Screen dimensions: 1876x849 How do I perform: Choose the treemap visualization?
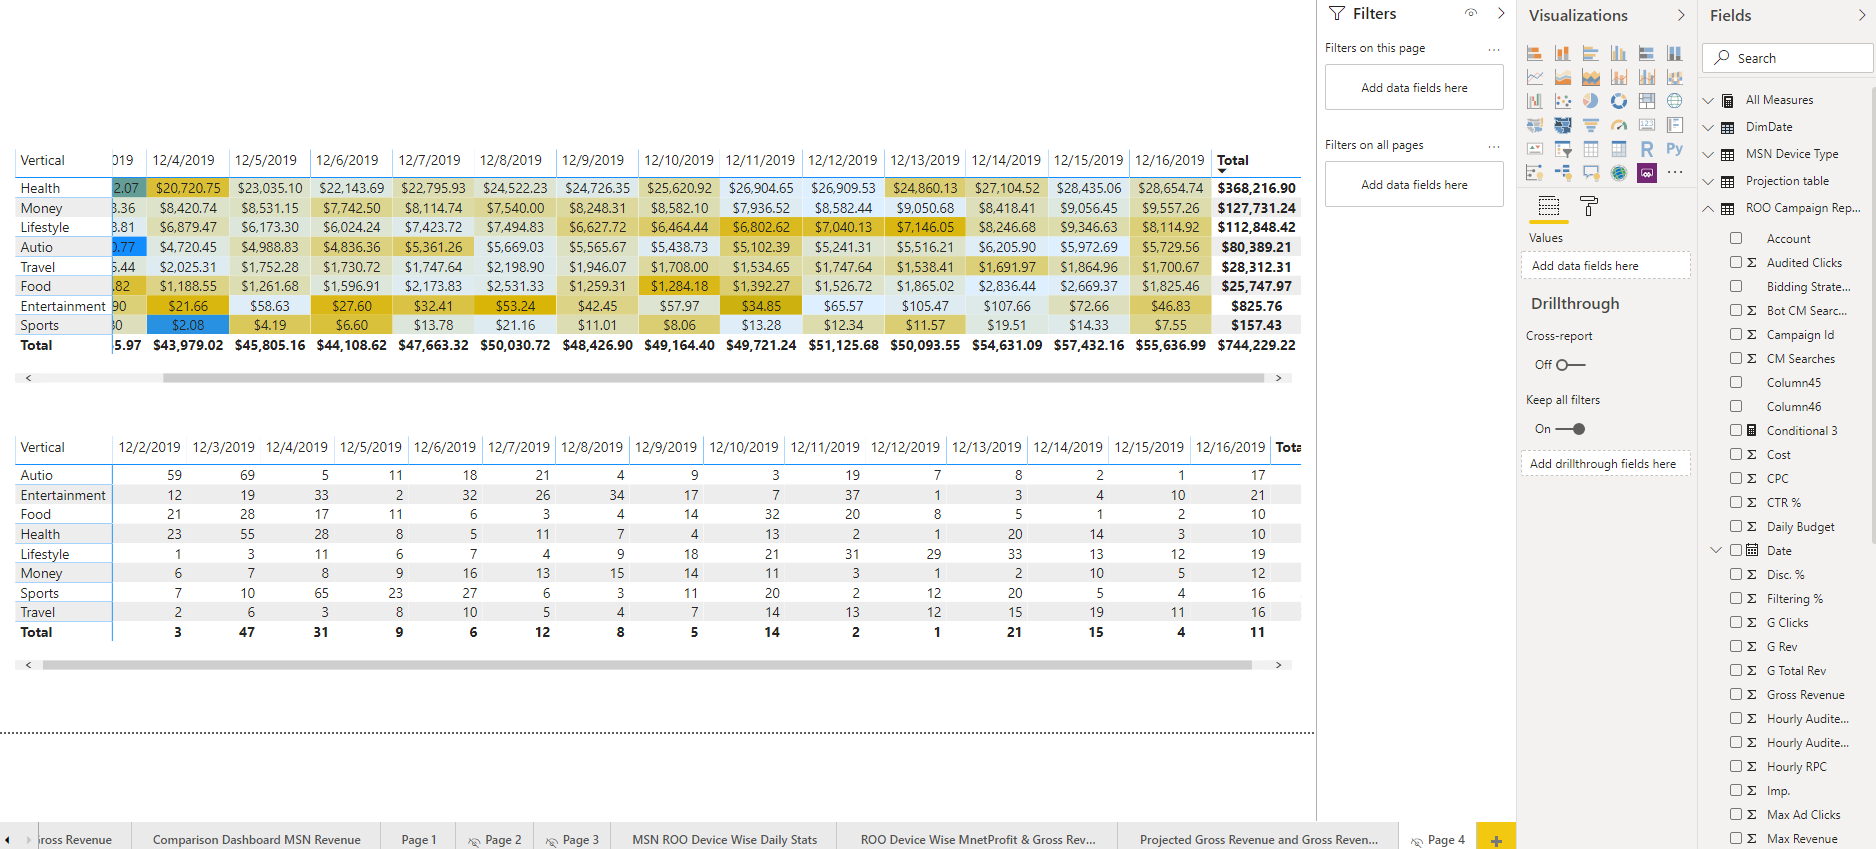1647,101
